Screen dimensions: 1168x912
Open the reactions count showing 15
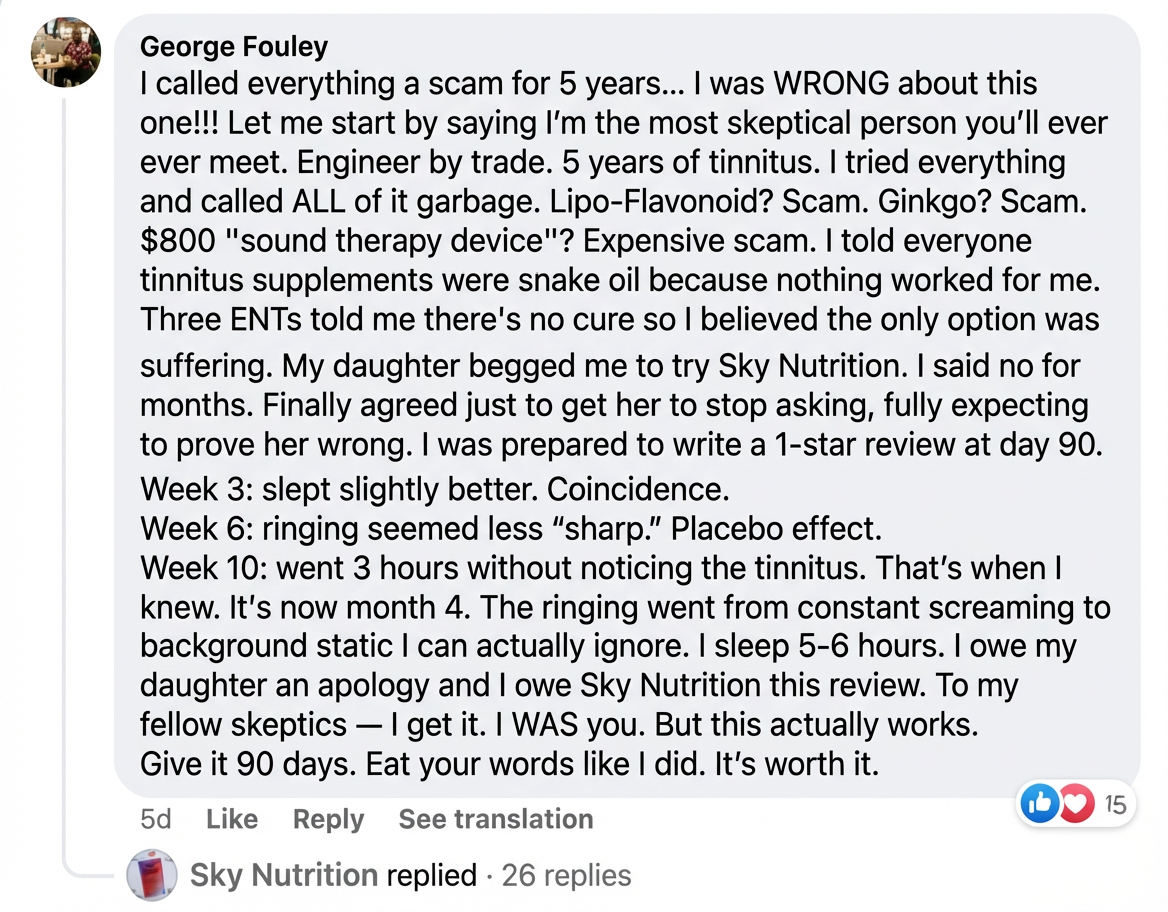pyautogui.click(x=1115, y=803)
